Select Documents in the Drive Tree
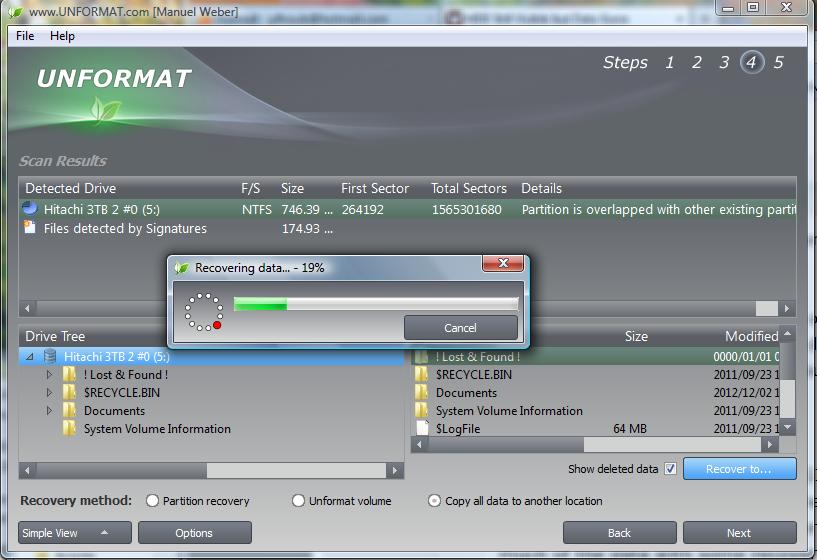817x560 pixels. tap(115, 410)
